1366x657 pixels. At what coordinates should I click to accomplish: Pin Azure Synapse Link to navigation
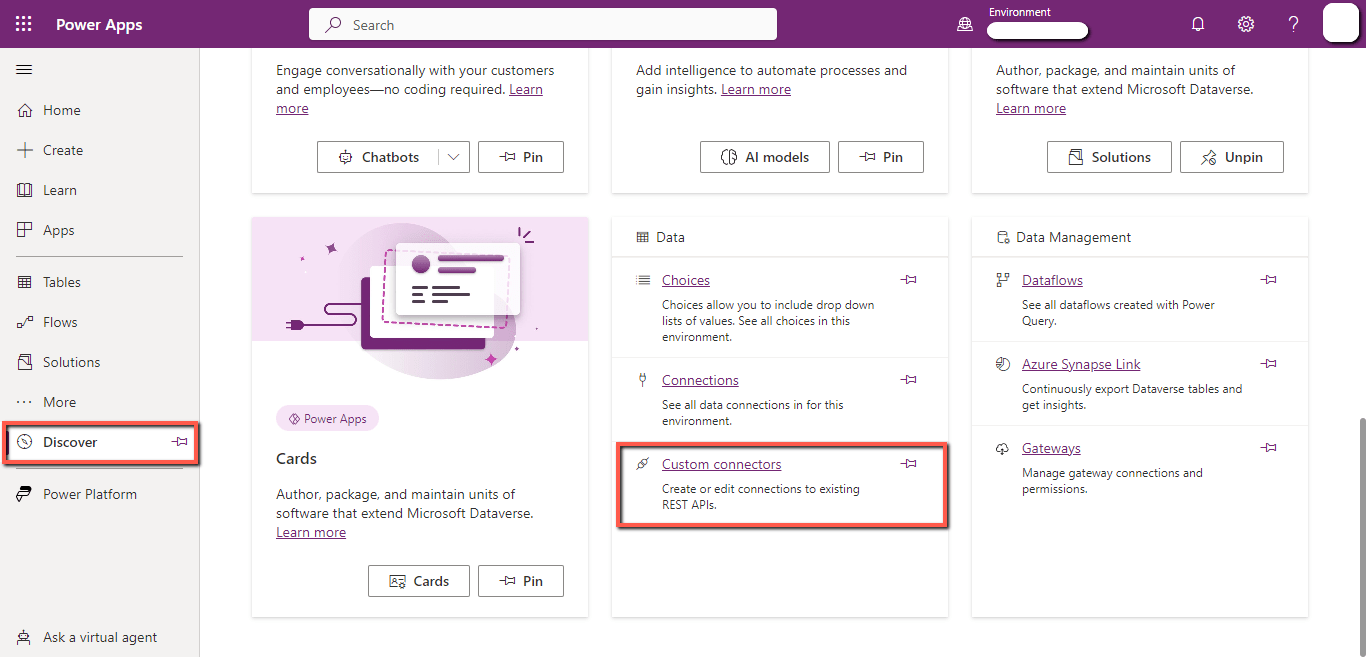click(1269, 364)
